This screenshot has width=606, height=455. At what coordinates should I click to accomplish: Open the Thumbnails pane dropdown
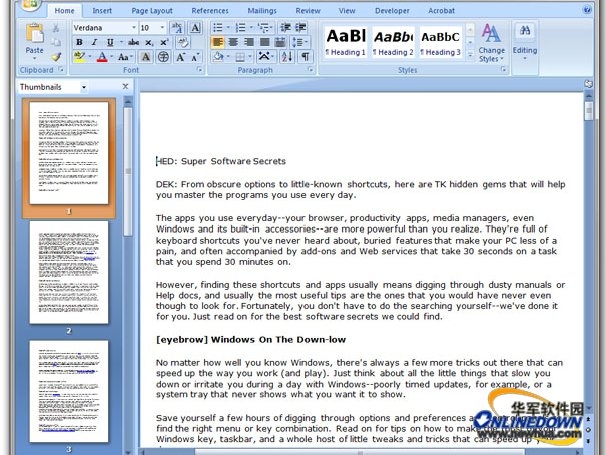83,87
